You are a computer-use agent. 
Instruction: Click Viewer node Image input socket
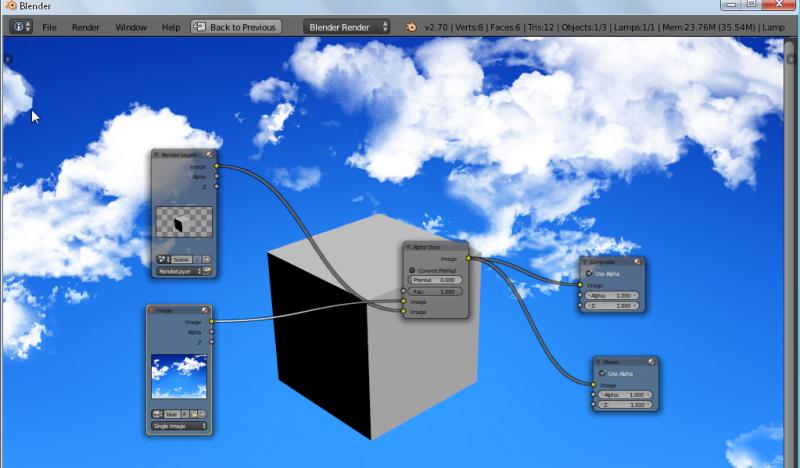[593, 384]
